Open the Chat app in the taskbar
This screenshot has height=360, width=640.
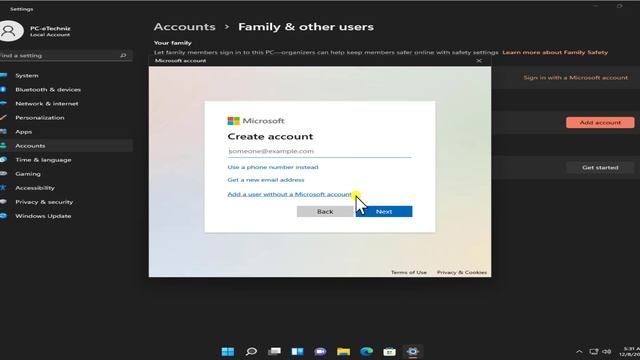(320, 351)
